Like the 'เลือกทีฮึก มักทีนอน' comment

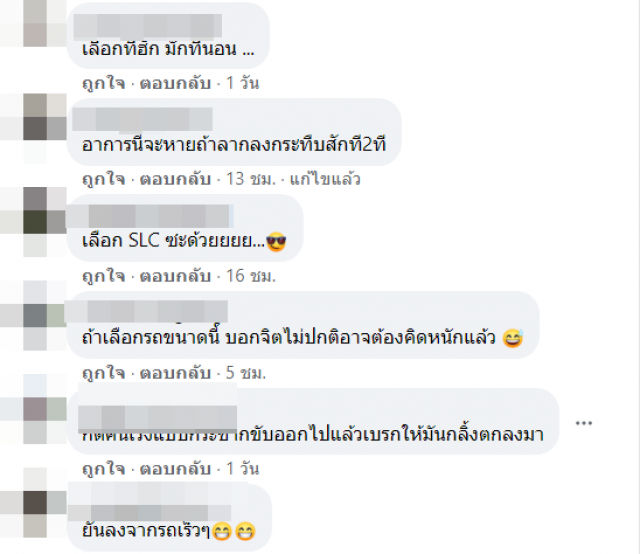click(104, 83)
